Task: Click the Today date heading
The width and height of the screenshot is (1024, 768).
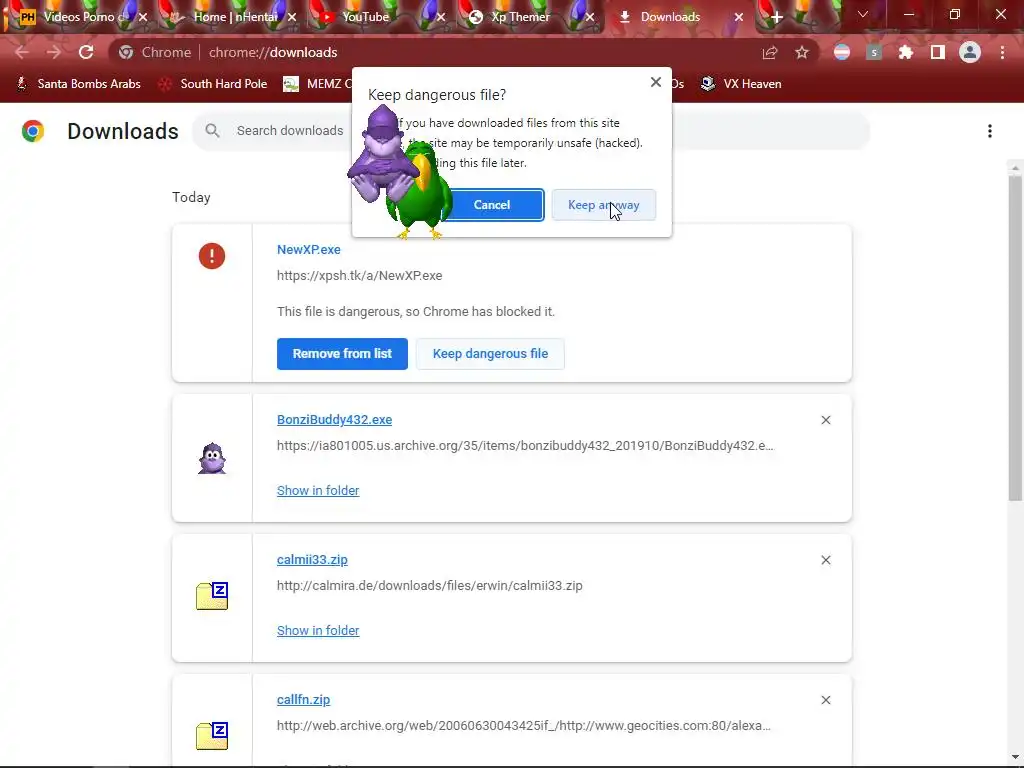Action: [191, 197]
